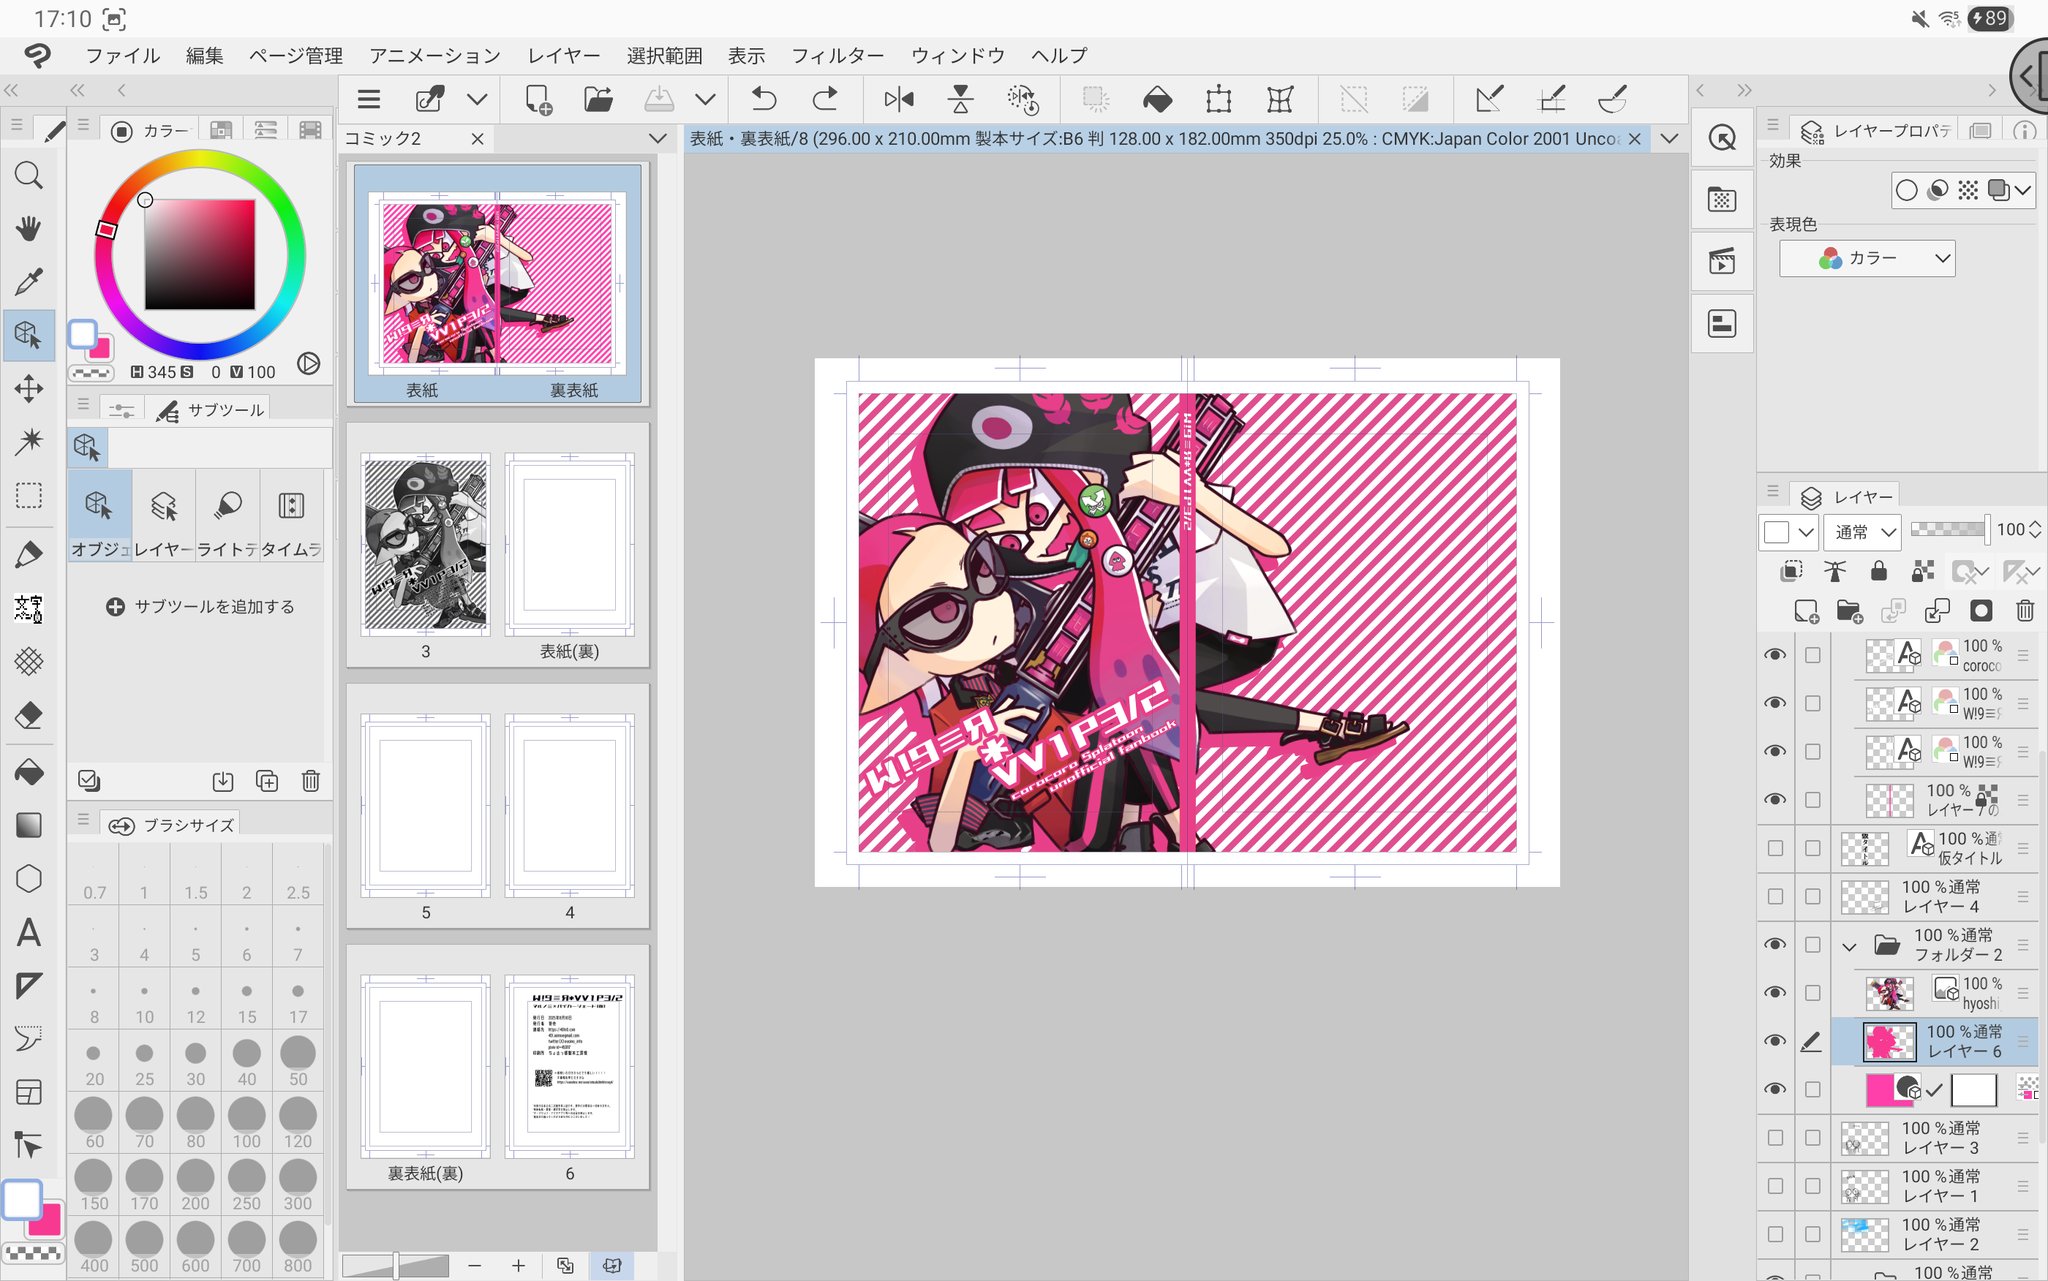Expand コミック2 page manager dropdown
This screenshot has height=1281, width=2048.
pos(657,138)
